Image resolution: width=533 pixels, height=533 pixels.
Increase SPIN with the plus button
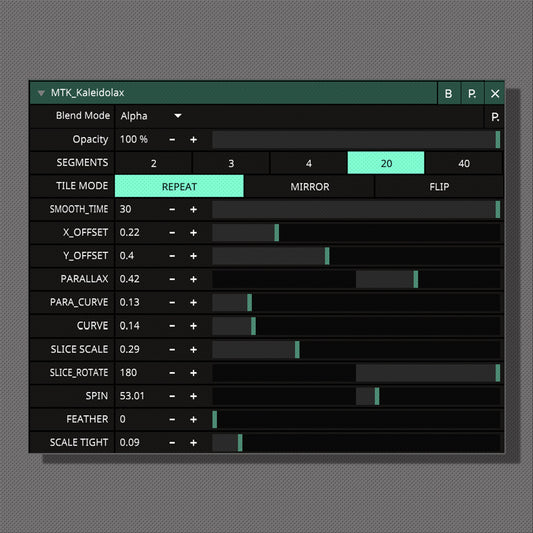[193, 396]
